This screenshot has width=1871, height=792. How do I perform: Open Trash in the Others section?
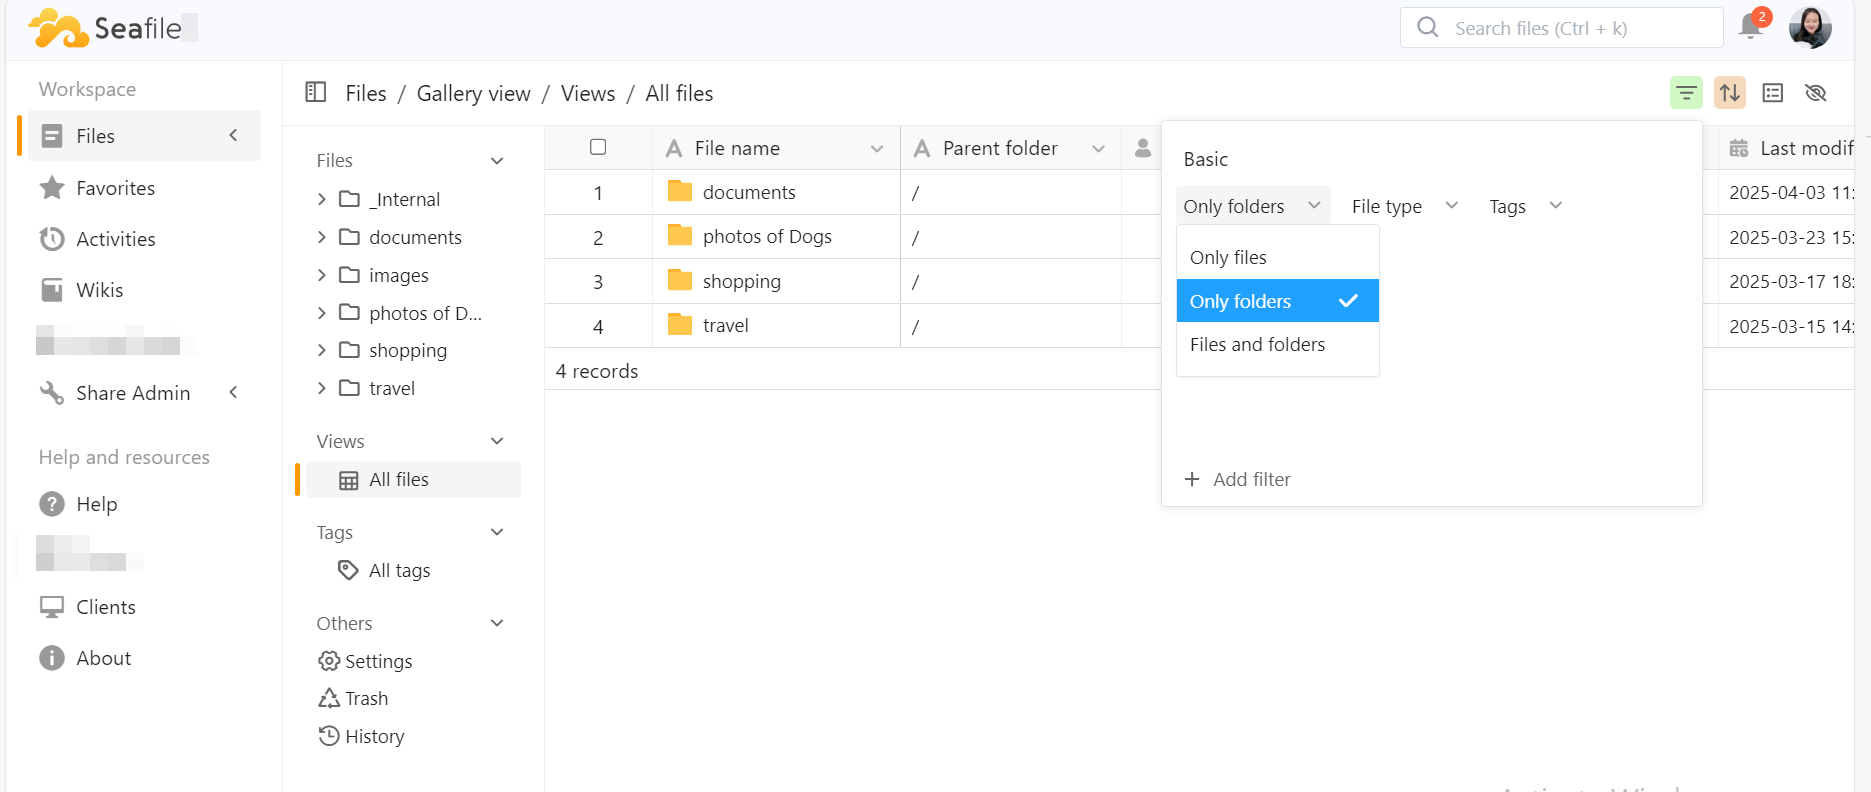point(366,698)
